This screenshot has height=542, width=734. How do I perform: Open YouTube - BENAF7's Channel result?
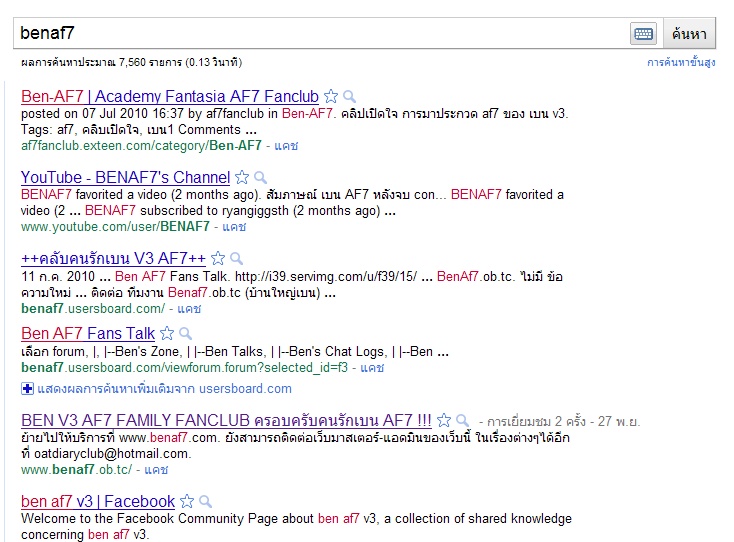(x=125, y=177)
